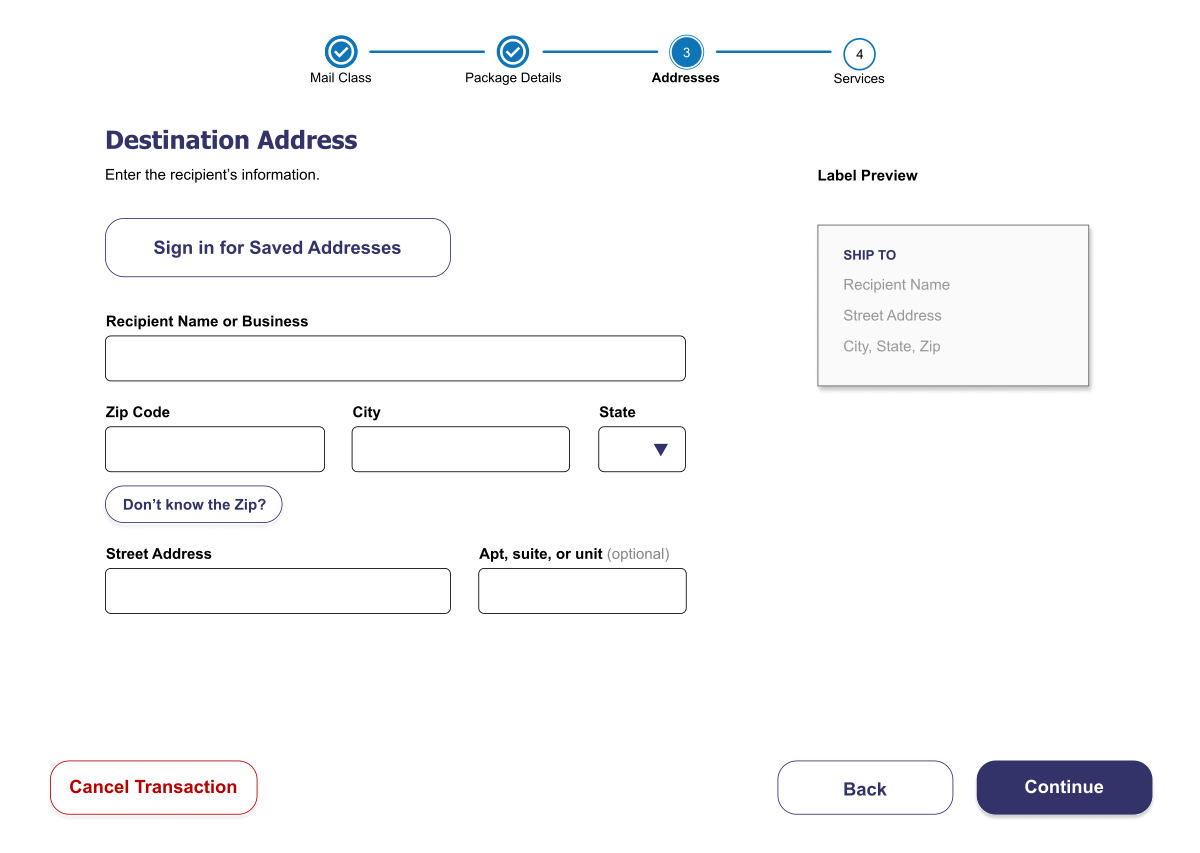Click the Label Preview heading text

[x=867, y=175]
